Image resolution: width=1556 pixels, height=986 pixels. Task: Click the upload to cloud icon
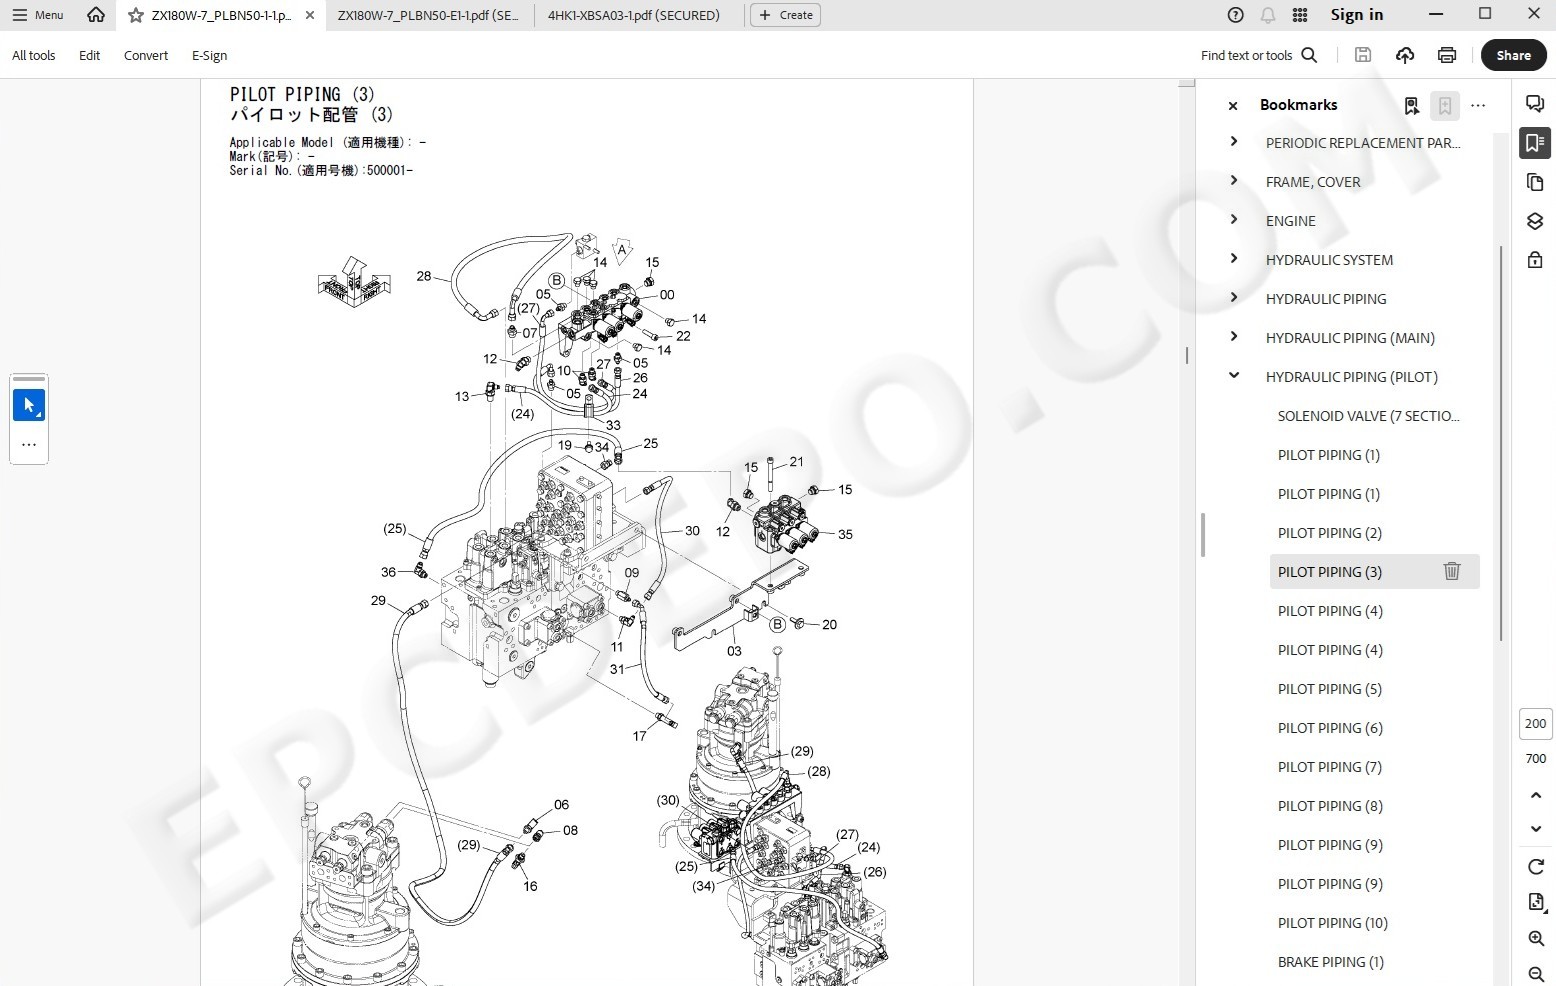pyautogui.click(x=1405, y=55)
